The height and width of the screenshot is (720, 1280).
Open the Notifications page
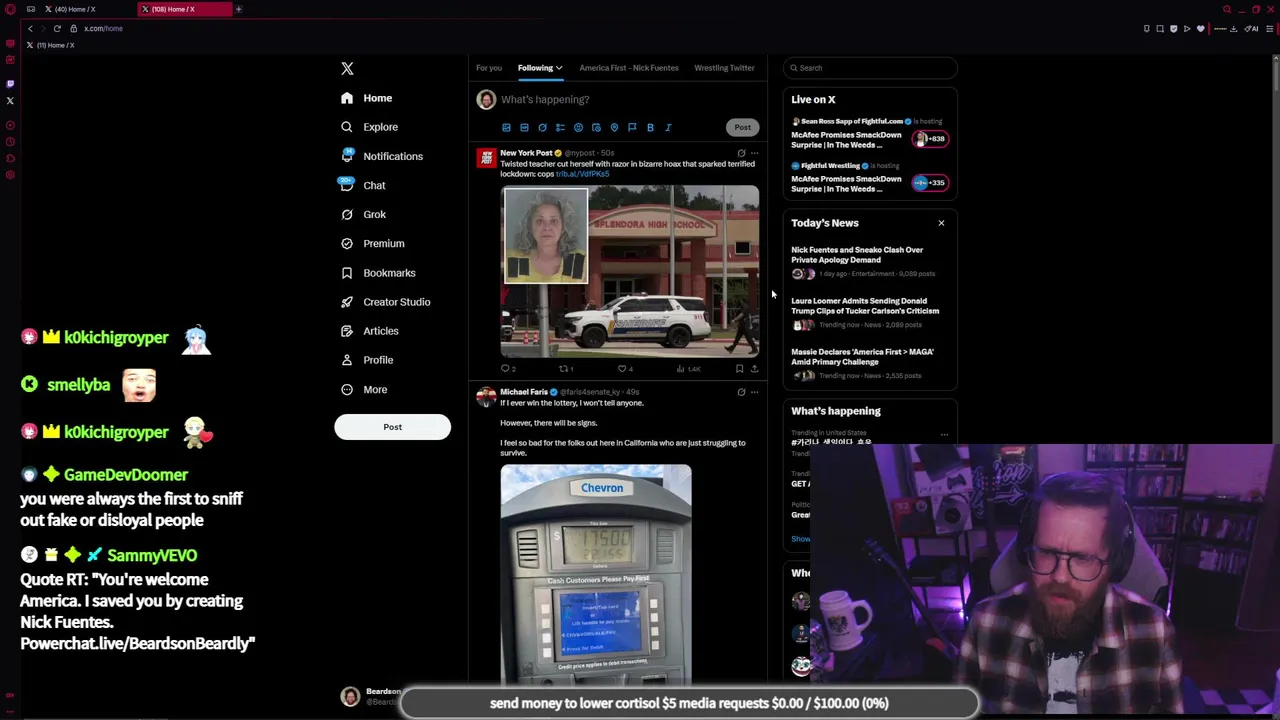[x=381, y=156]
